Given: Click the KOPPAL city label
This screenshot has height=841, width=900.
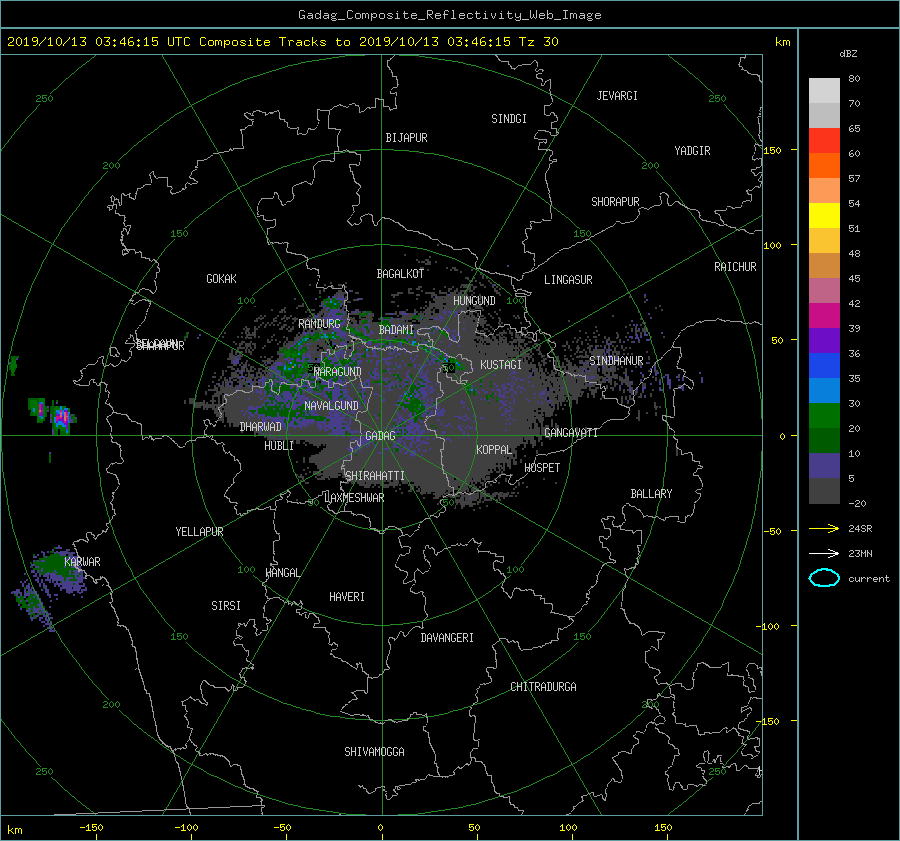Looking at the screenshot, I should (x=494, y=449).
